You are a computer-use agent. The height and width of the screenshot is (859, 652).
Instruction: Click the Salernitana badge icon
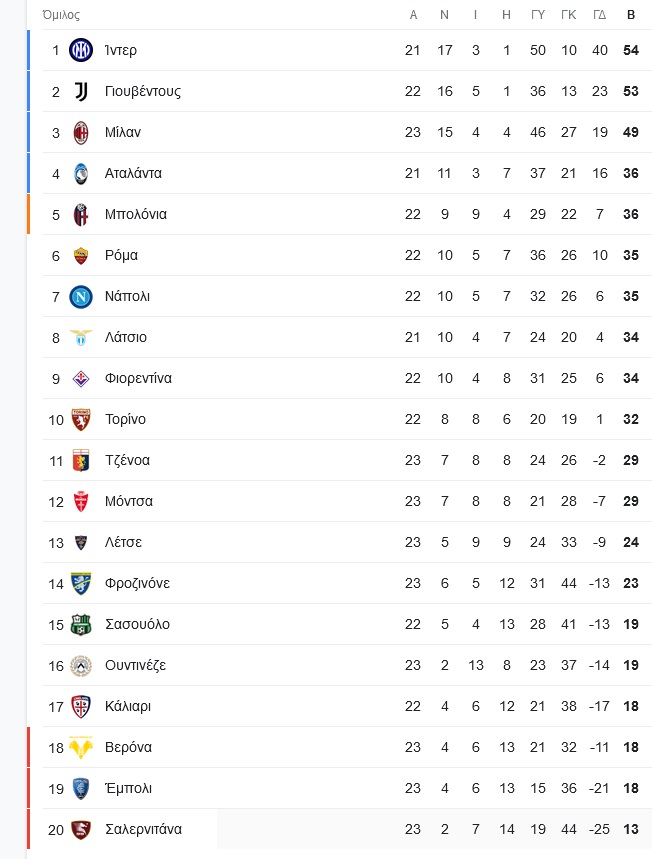[81, 829]
